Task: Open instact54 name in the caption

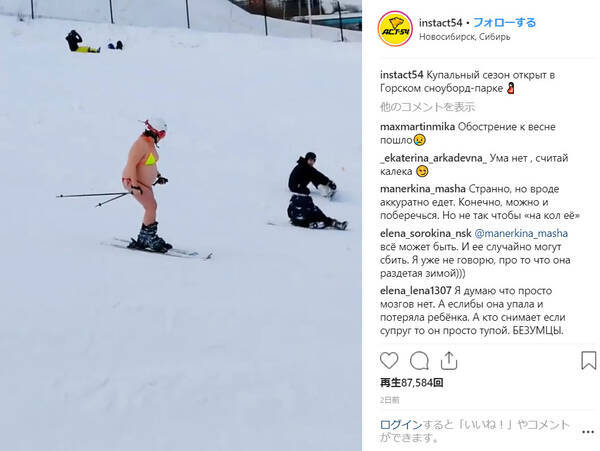Action: pyautogui.click(x=401, y=75)
